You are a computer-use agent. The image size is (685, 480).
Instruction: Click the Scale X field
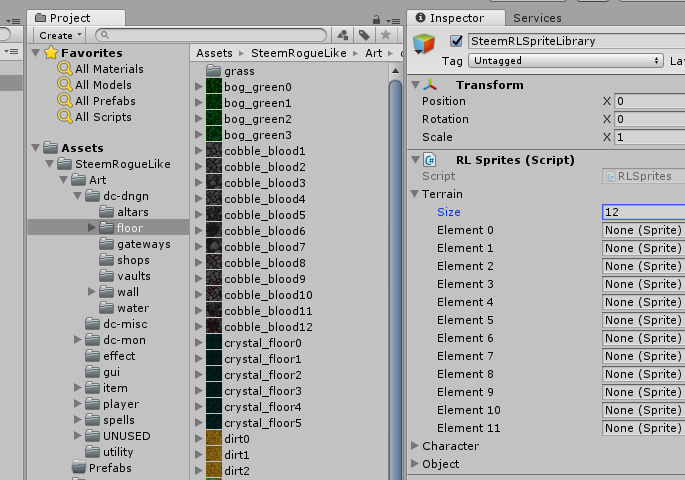[650, 137]
